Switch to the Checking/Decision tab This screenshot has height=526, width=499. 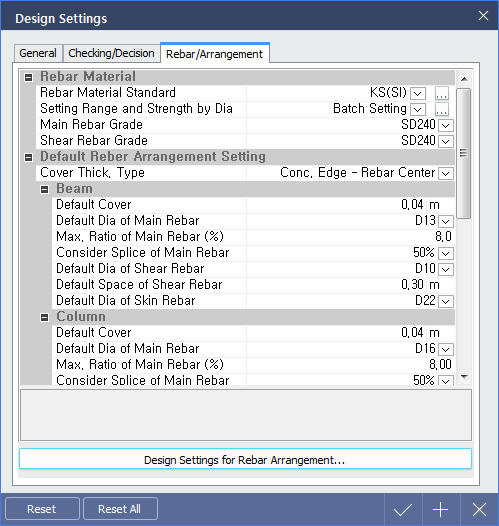[x=111, y=53]
